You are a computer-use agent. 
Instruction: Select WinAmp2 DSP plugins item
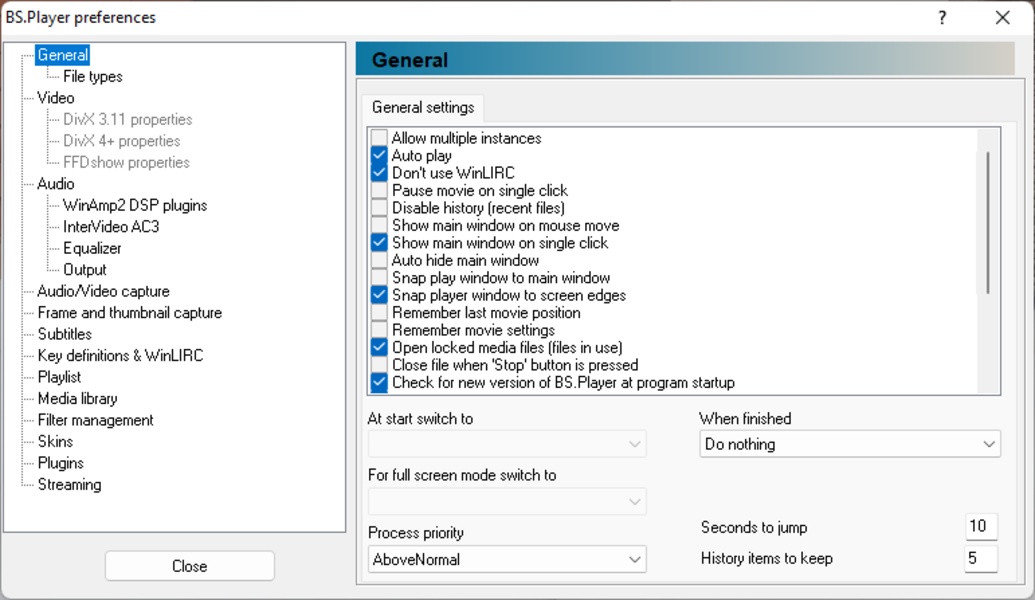(135, 205)
